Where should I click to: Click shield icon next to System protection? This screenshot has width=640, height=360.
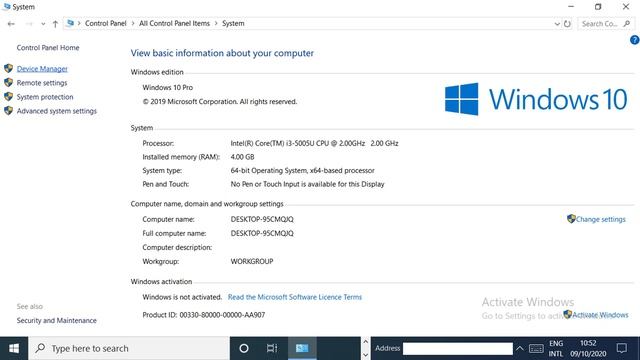8,96
